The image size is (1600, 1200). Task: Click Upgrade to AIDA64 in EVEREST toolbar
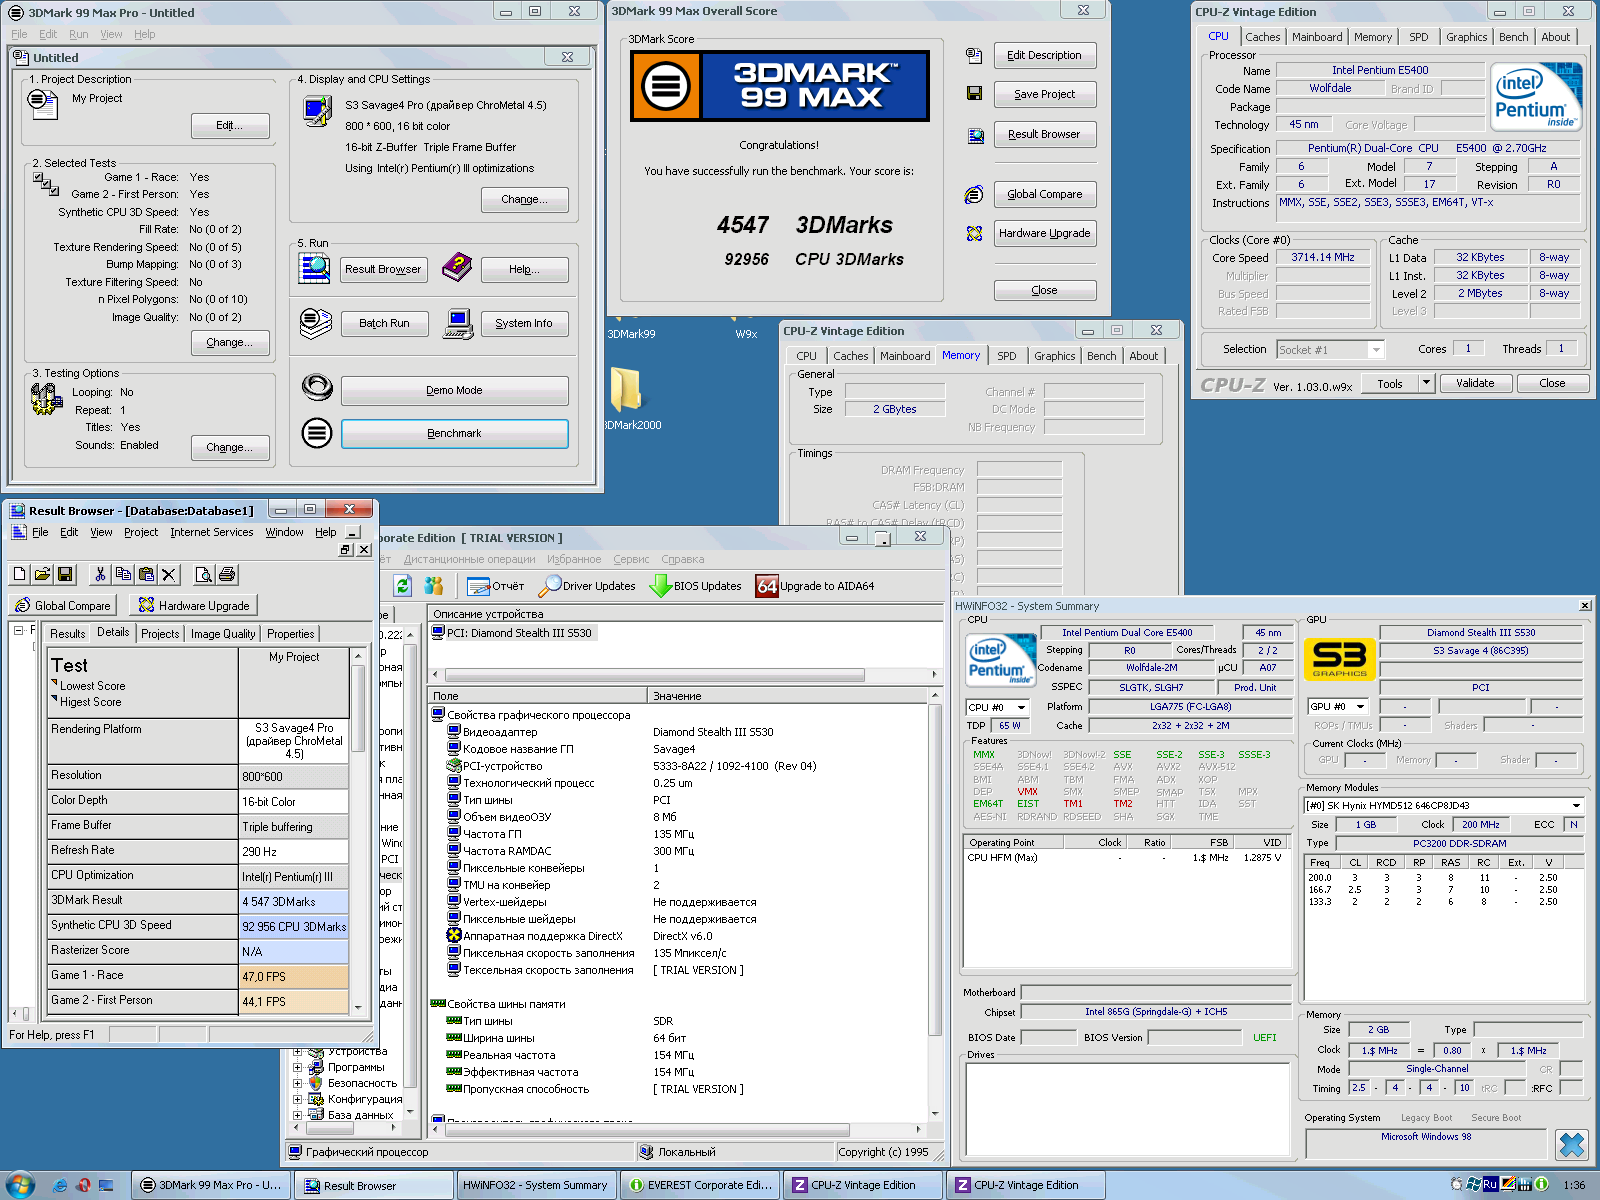click(815, 586)
